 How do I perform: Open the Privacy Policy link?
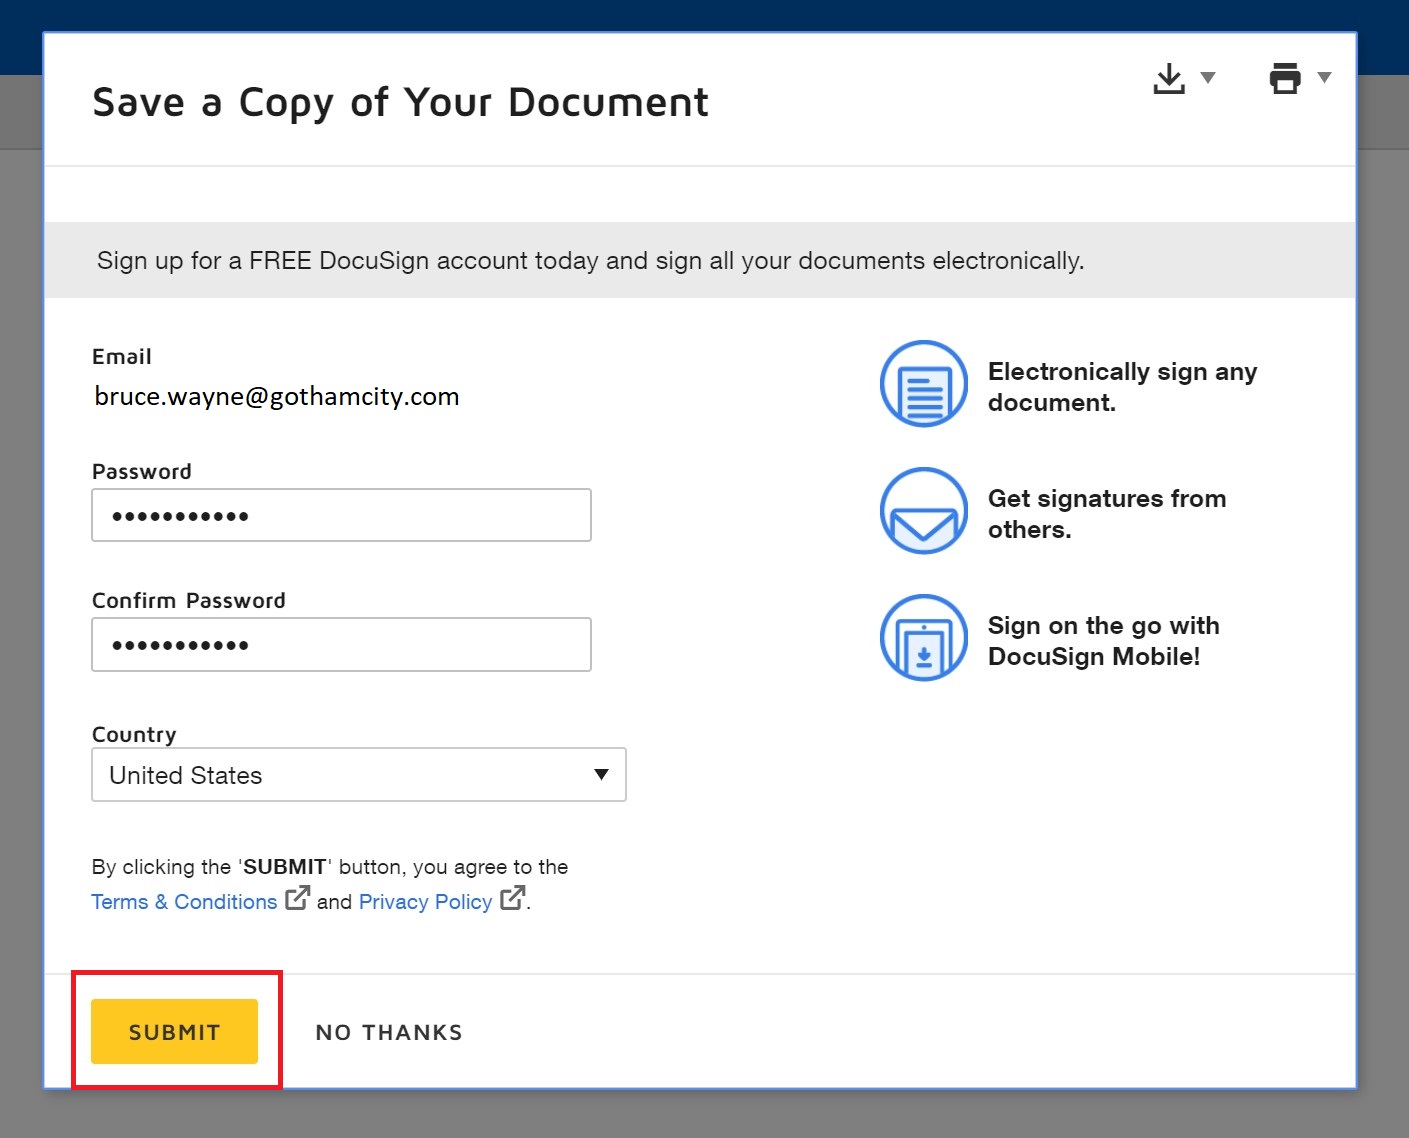[425, 902]
